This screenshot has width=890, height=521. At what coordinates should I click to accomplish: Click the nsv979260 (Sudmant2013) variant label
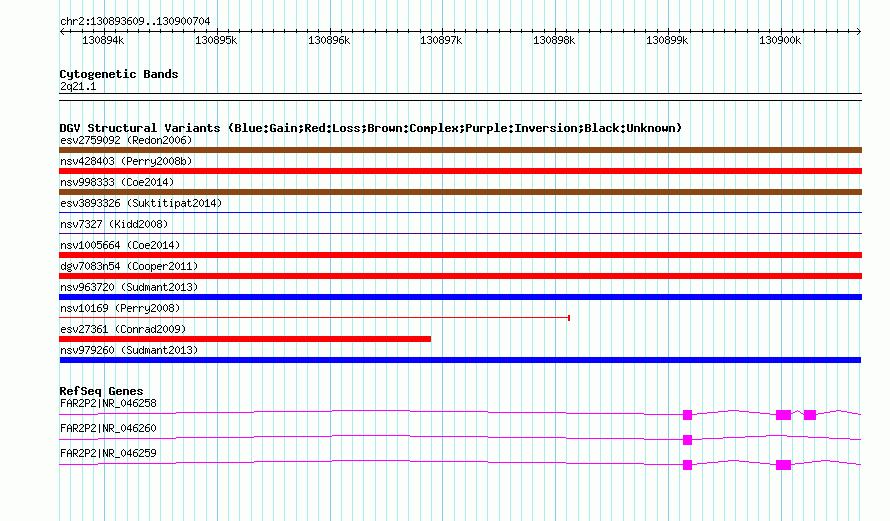[129, 350]
